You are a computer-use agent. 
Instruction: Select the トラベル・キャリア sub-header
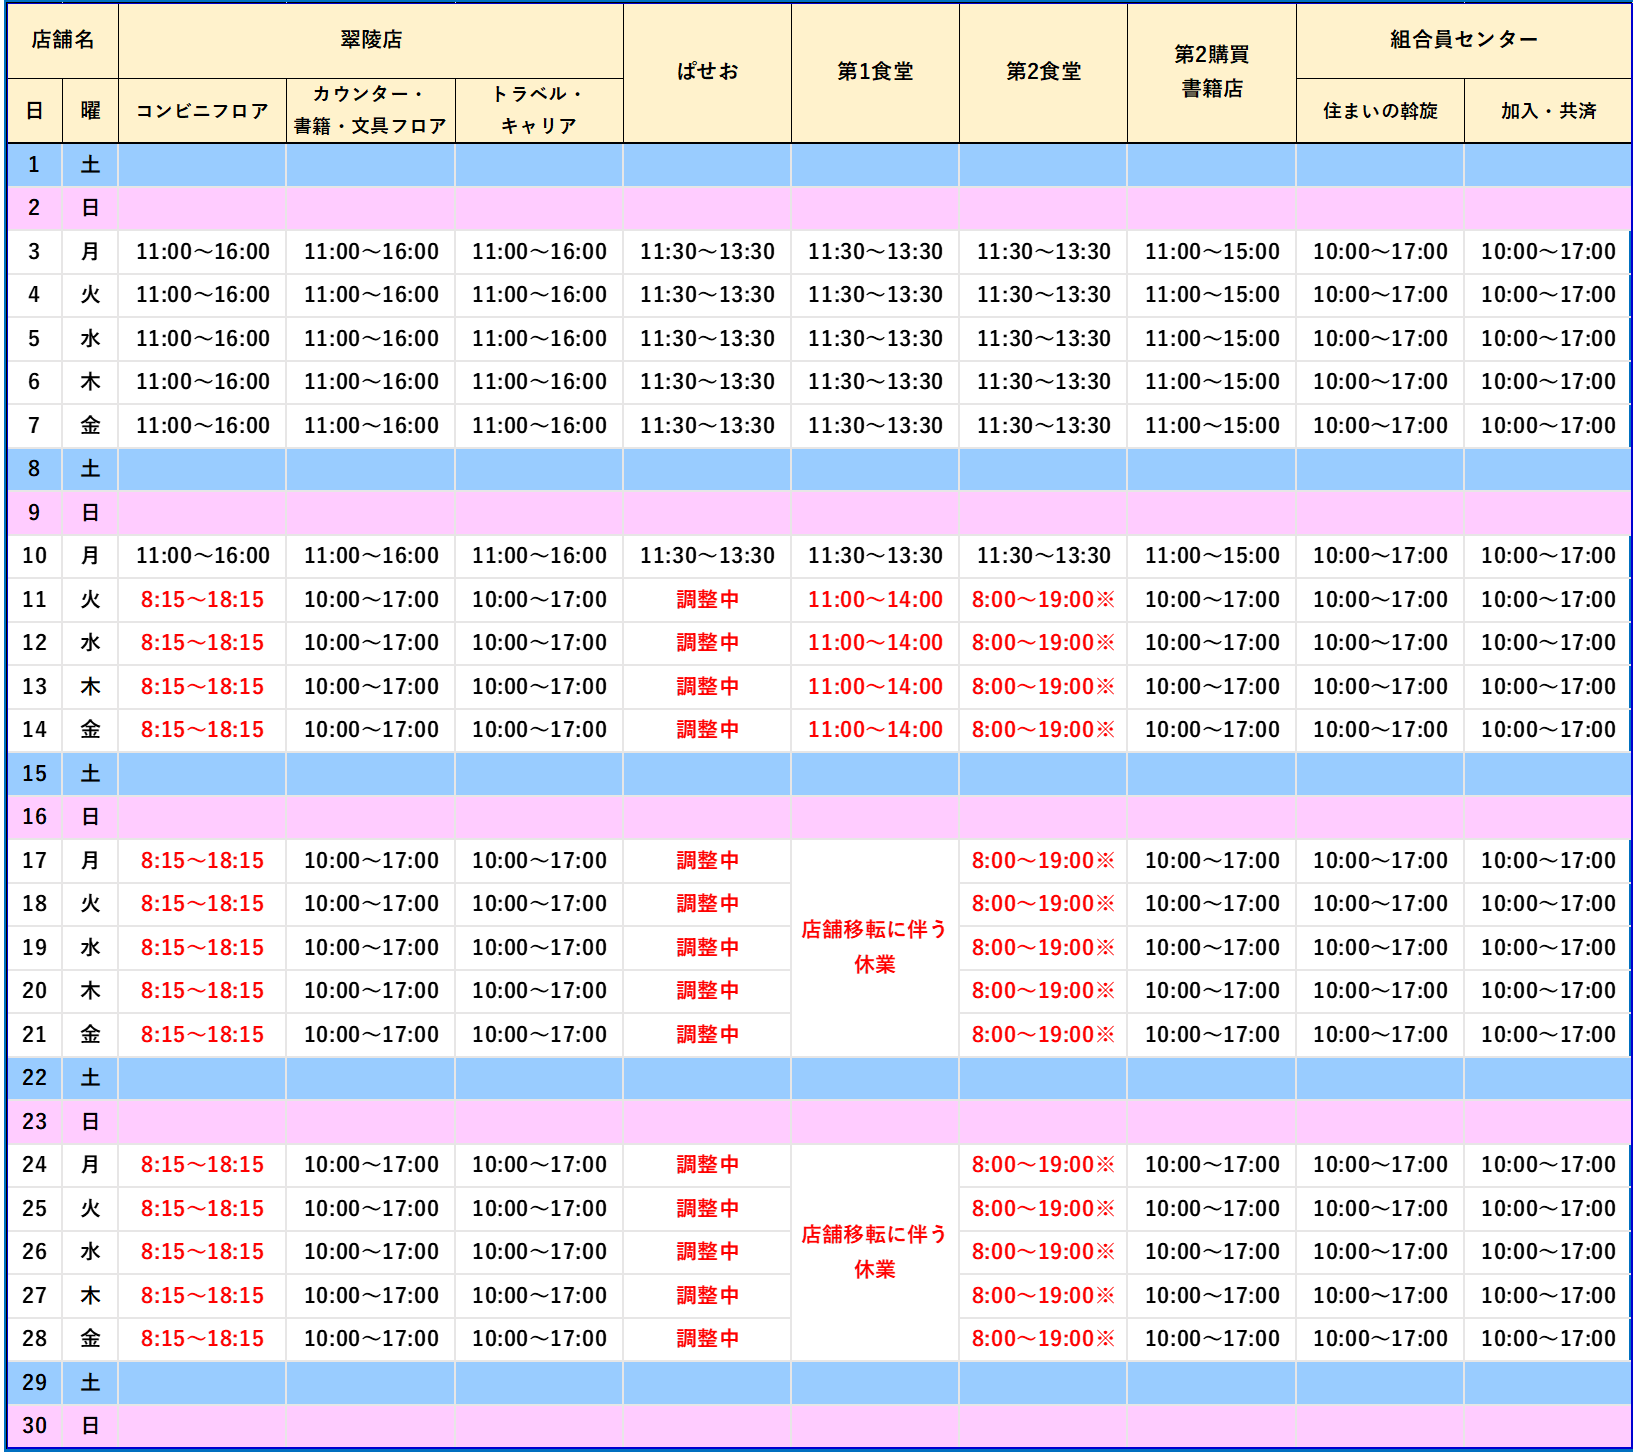539,111
